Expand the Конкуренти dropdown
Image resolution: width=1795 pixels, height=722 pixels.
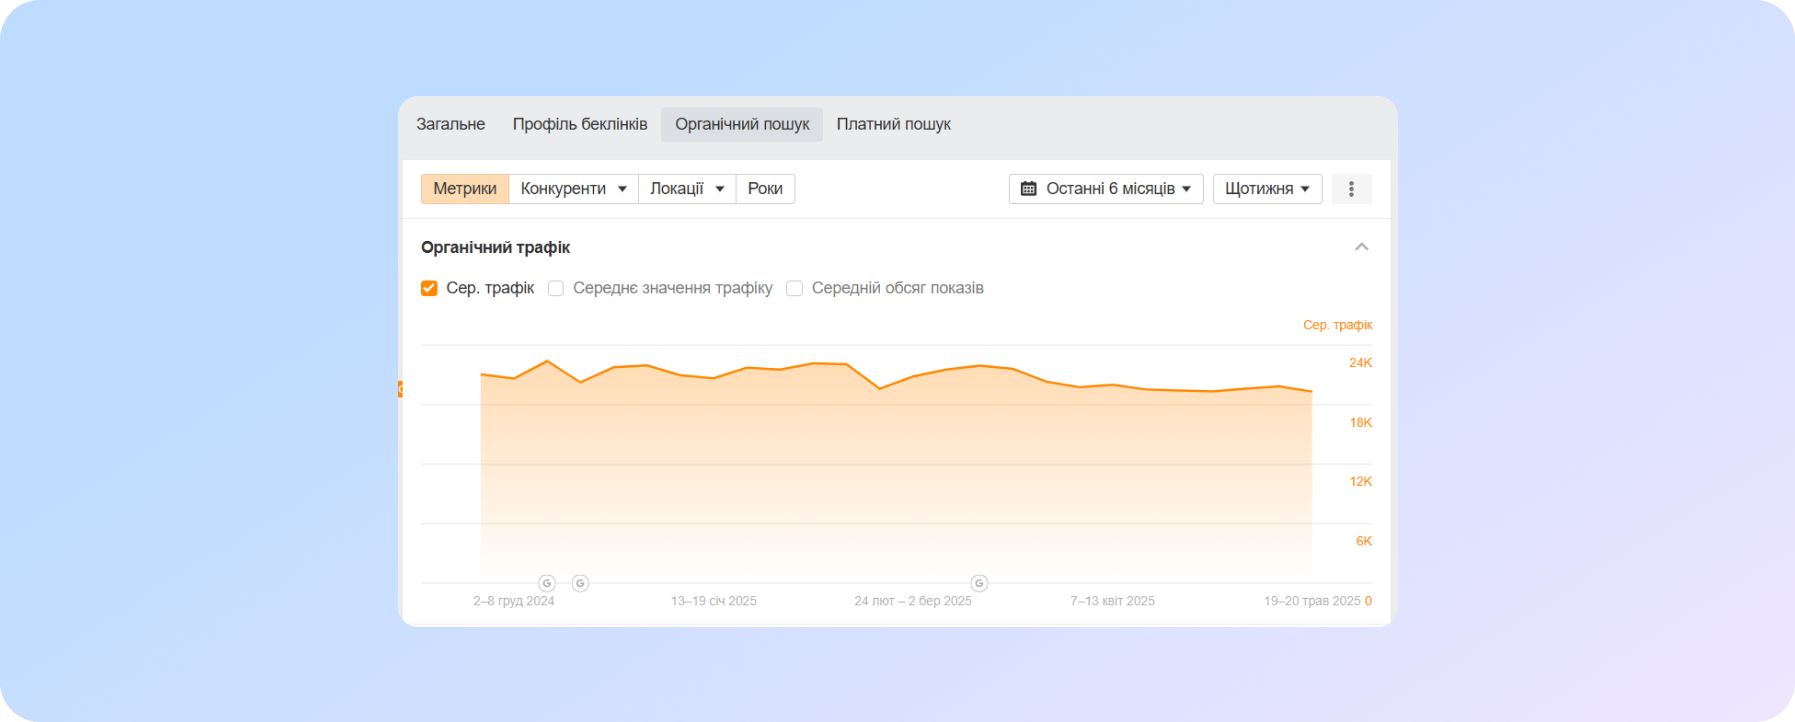(x=573, y=189)
